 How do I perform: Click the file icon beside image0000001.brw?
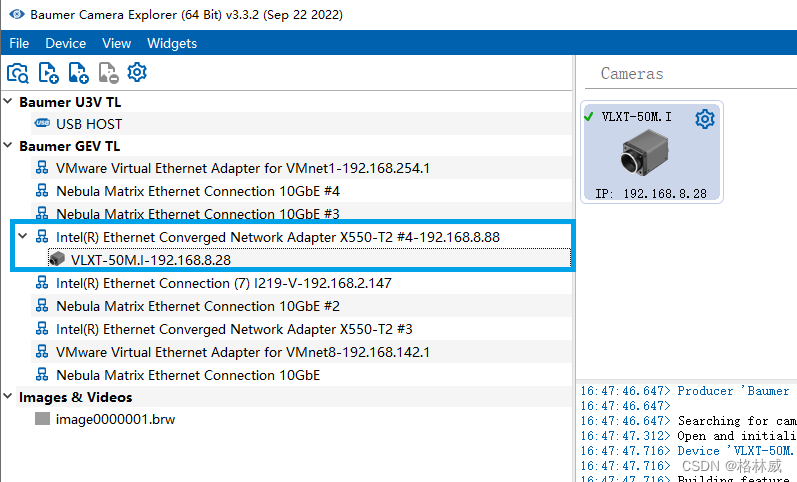click(x=42, y=418)
